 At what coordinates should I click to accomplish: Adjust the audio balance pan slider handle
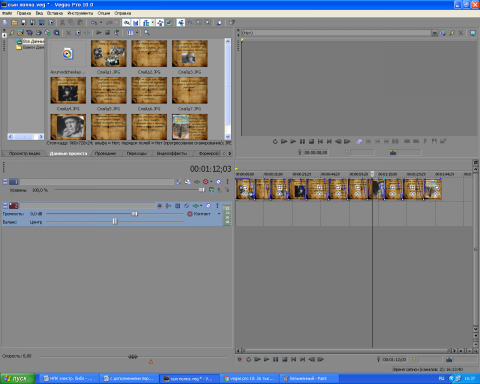tap(115, 222)
